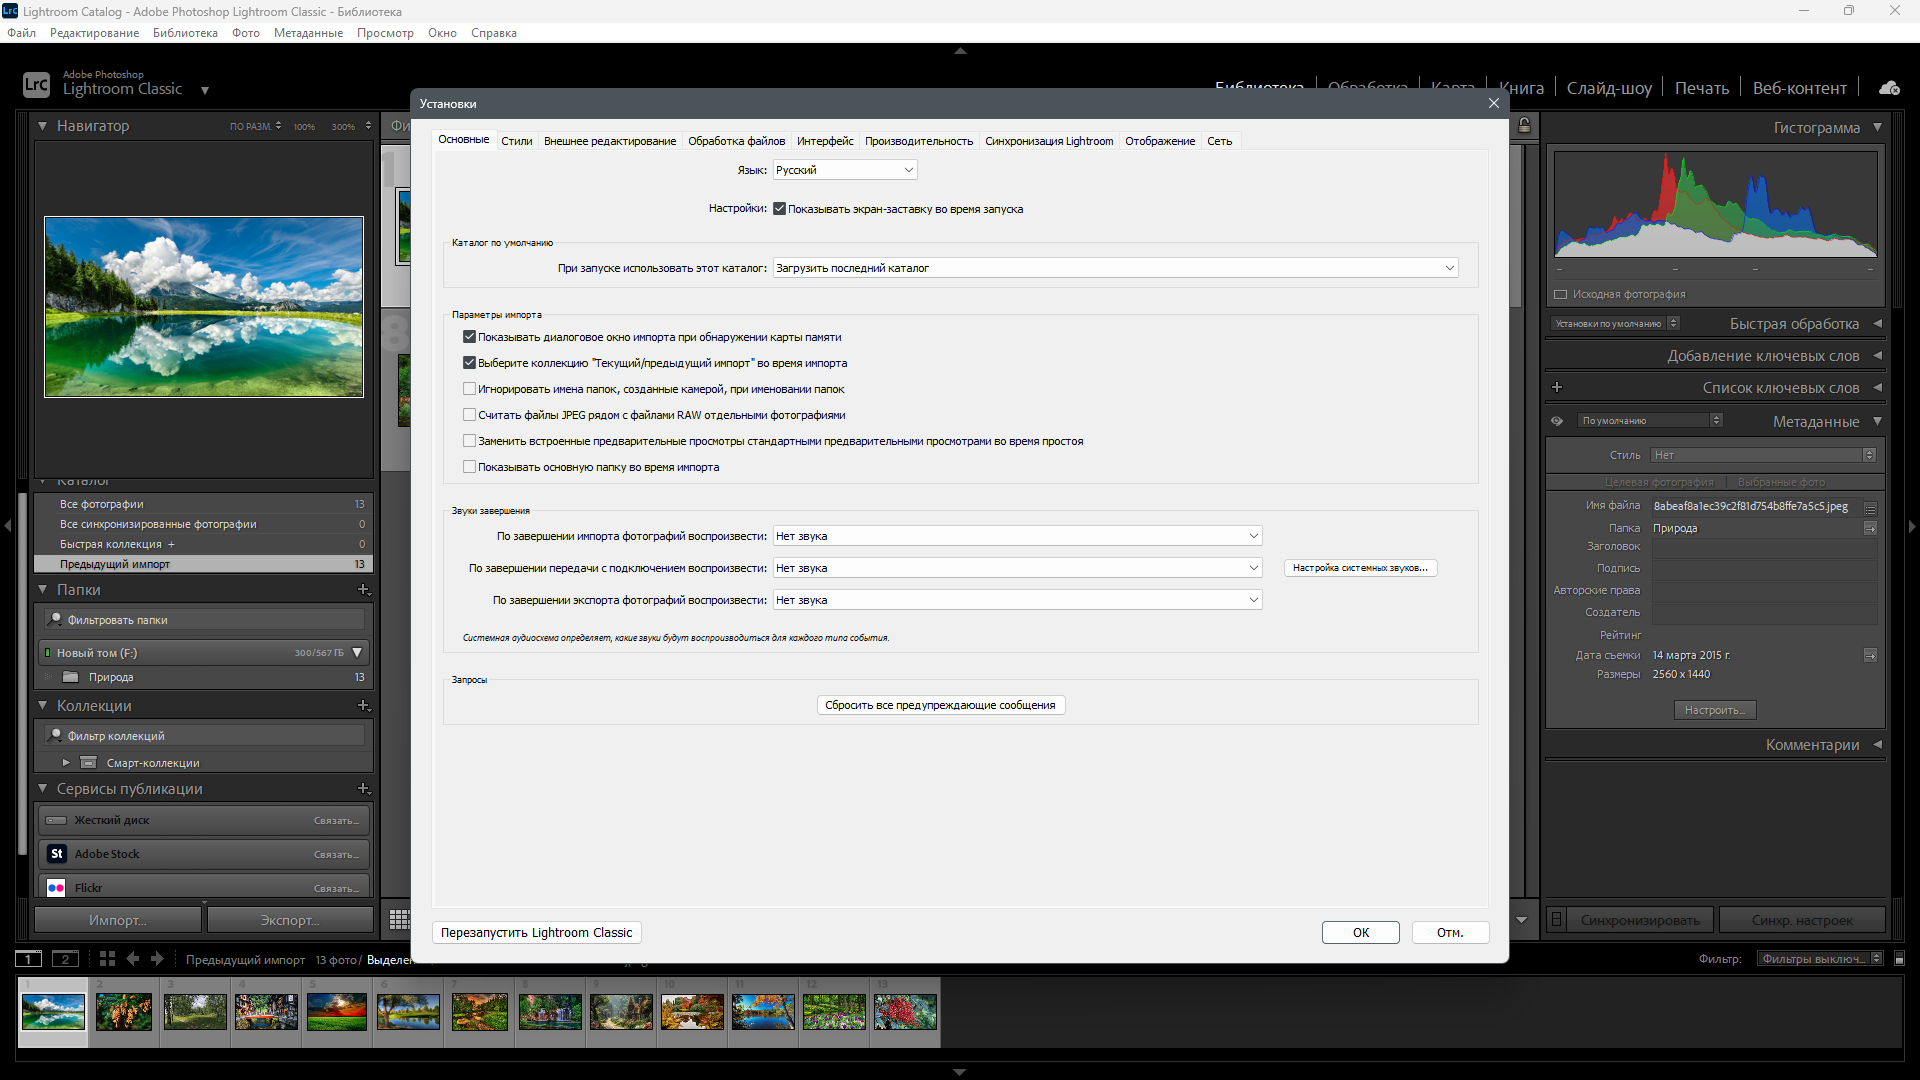Click the padlock icon beside the filter bar

pyautogui.click(x=1524, y=126)
